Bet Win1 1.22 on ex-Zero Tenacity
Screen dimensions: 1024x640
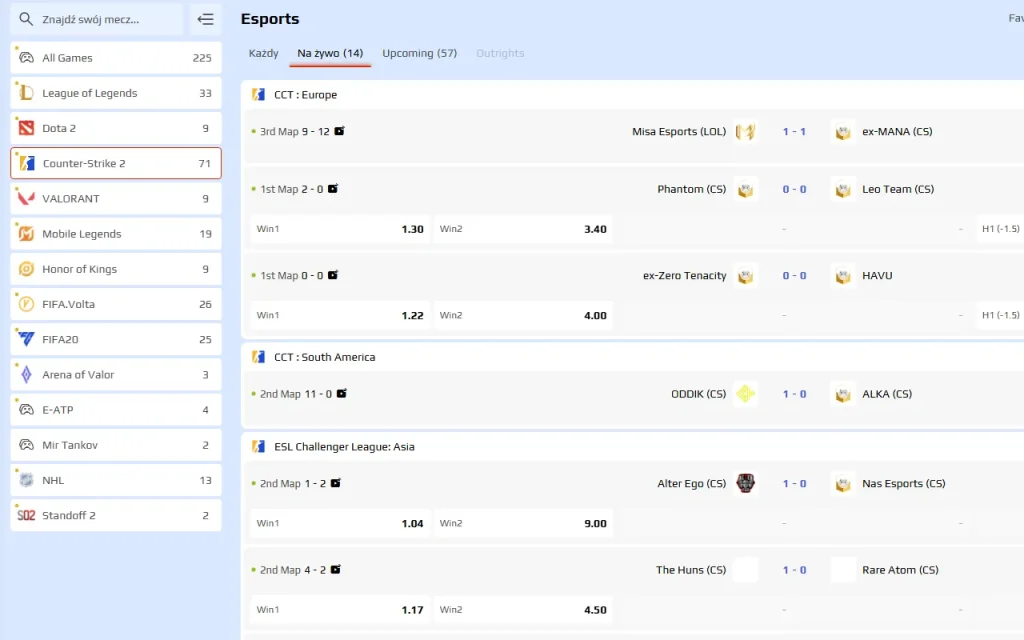click(340, 315)
